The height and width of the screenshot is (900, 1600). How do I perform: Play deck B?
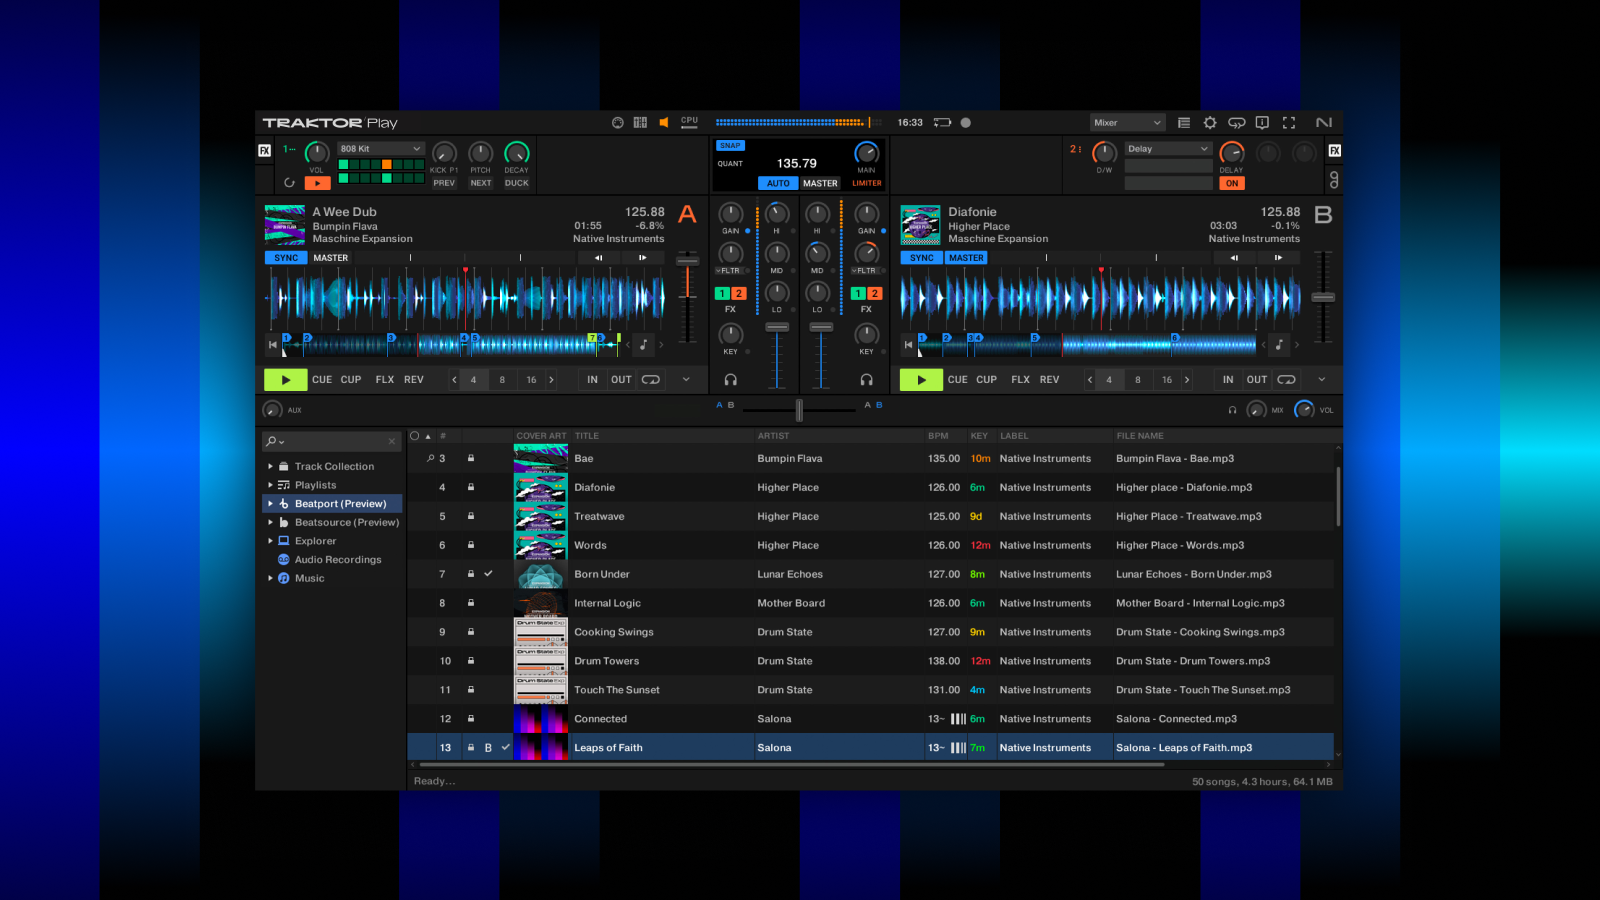pyautogui.click(x=921, y=380)
